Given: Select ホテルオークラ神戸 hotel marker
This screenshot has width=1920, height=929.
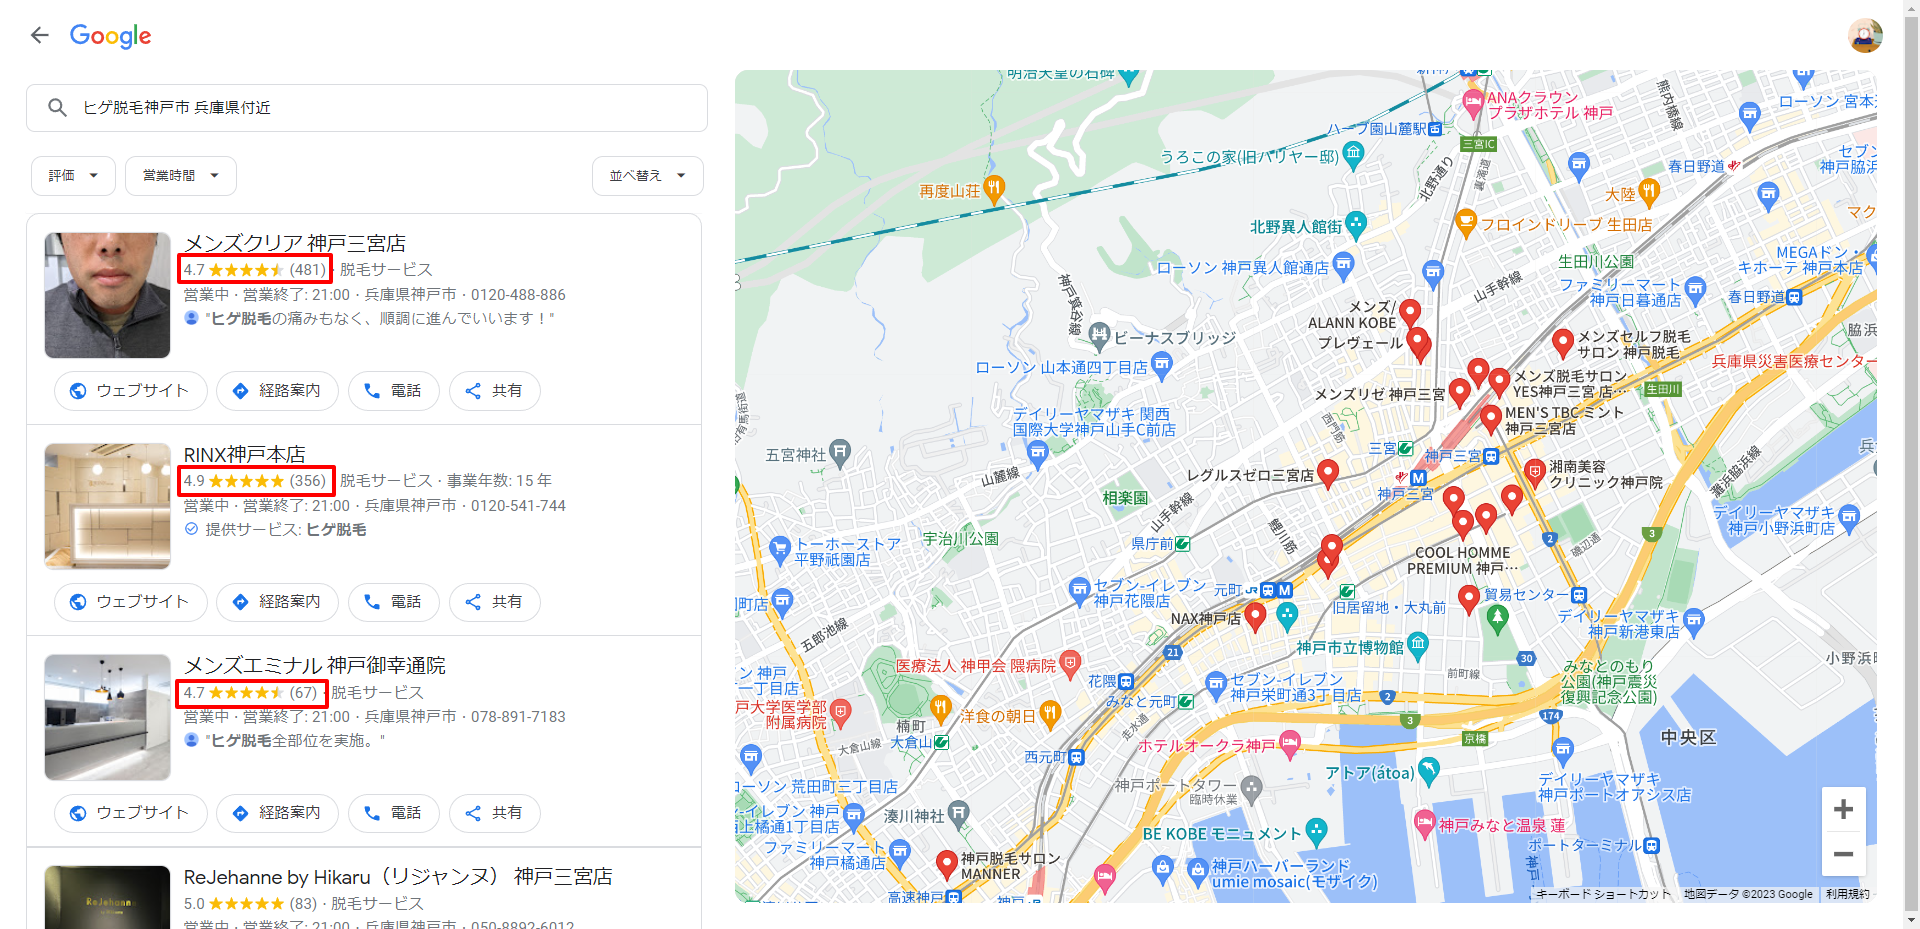Looking at the screenshot, I should [1290, 743].
